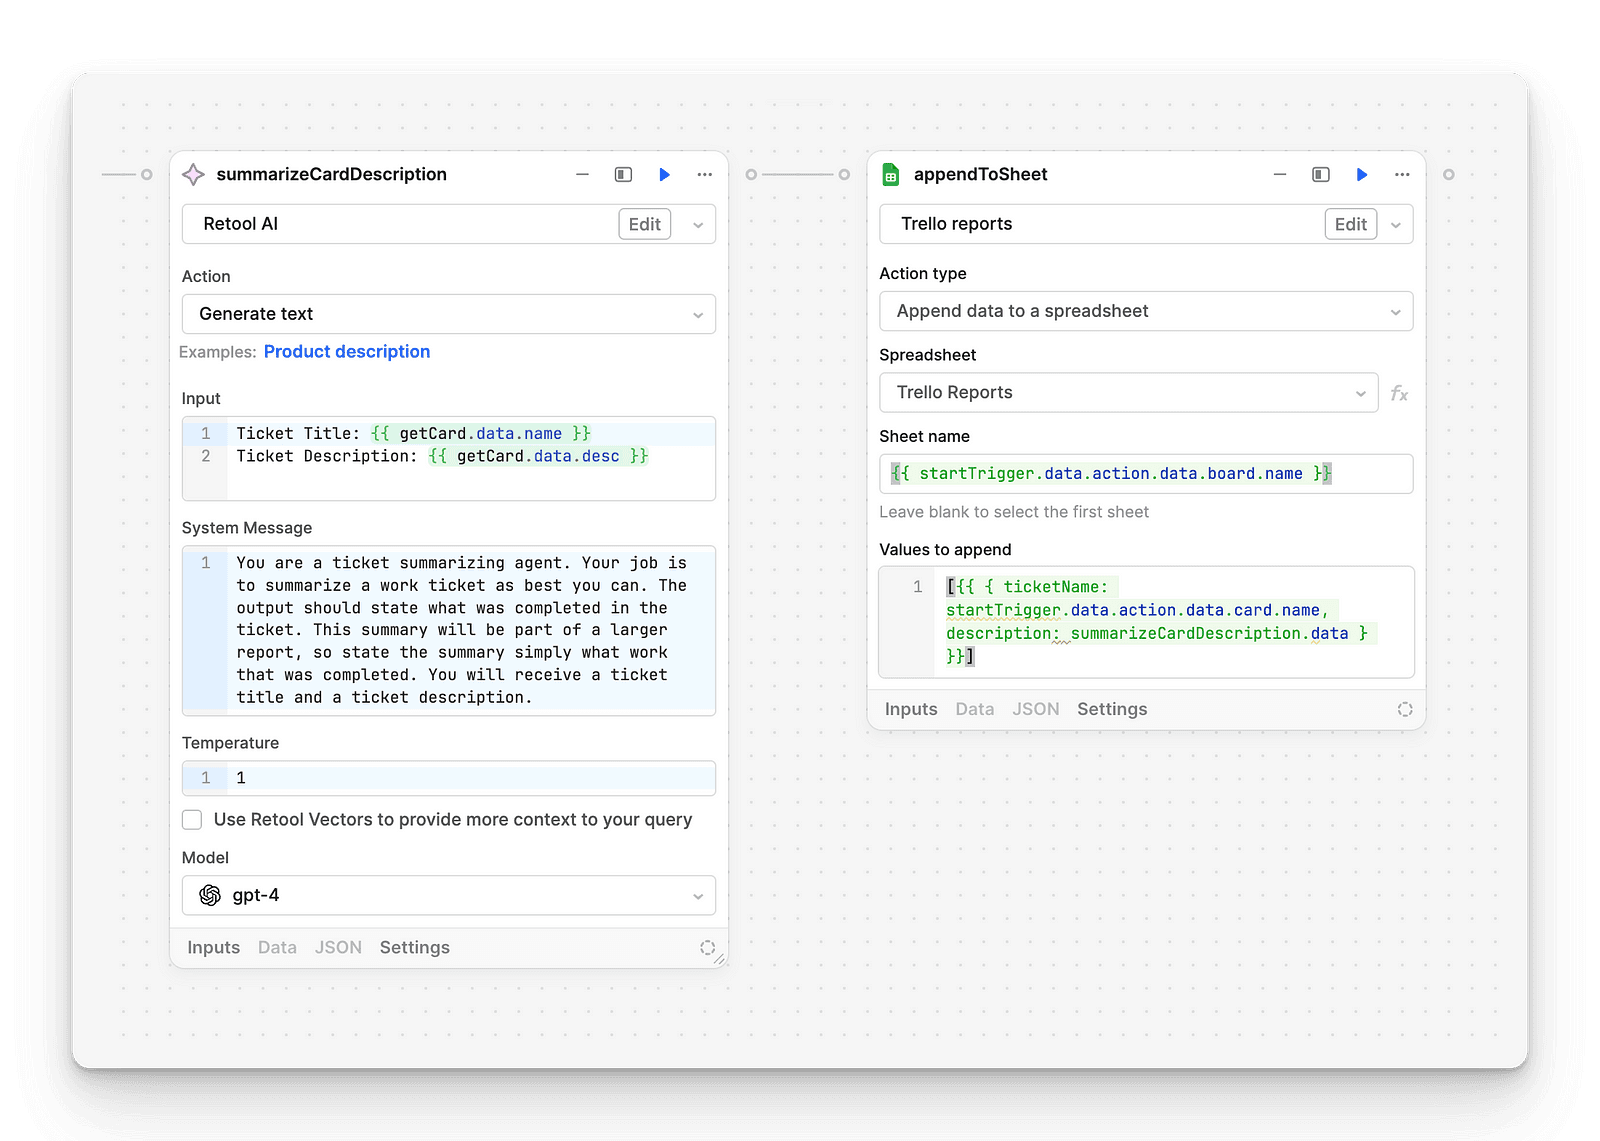Switch to Data tab in appendToSheet
This screenshot has width=1600, height=1141.
pos(975,709)
